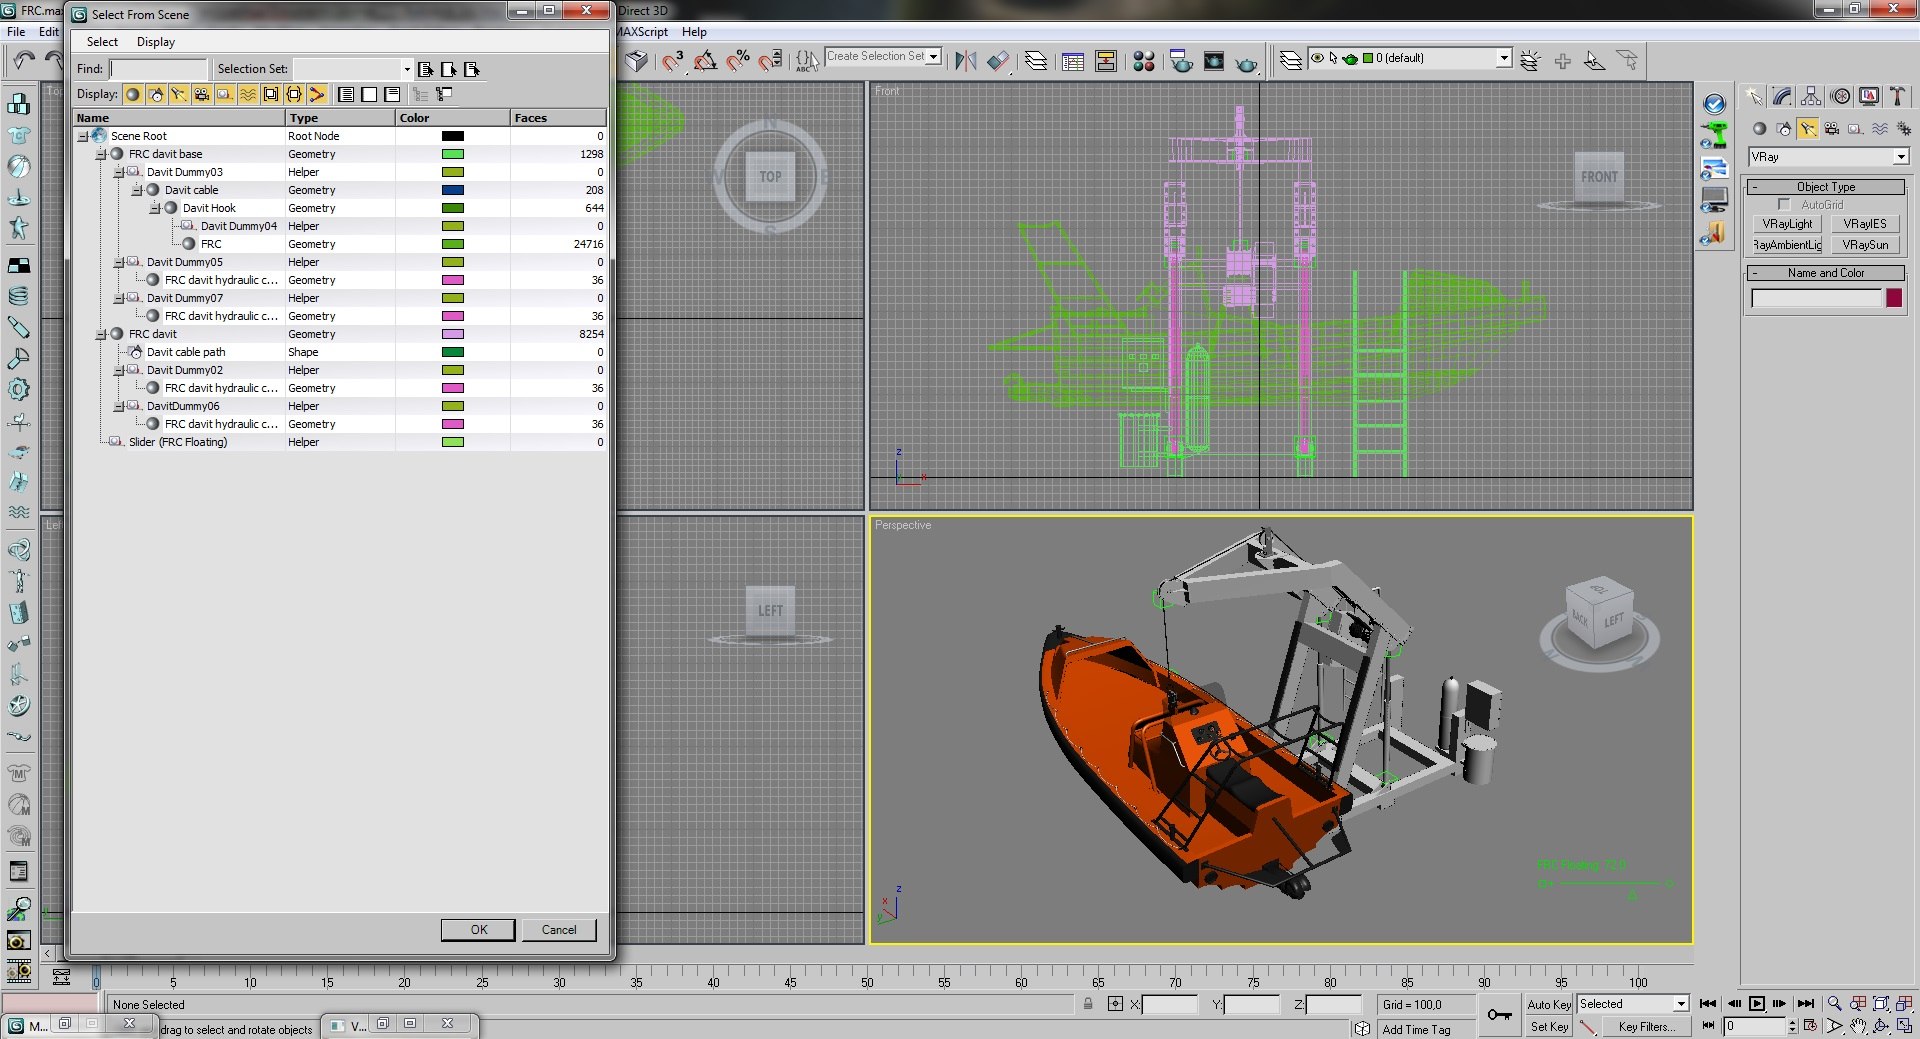1920x1039 pixels.
Task: Click the Play Animation button
Action: click(x=1757, y=1004)
